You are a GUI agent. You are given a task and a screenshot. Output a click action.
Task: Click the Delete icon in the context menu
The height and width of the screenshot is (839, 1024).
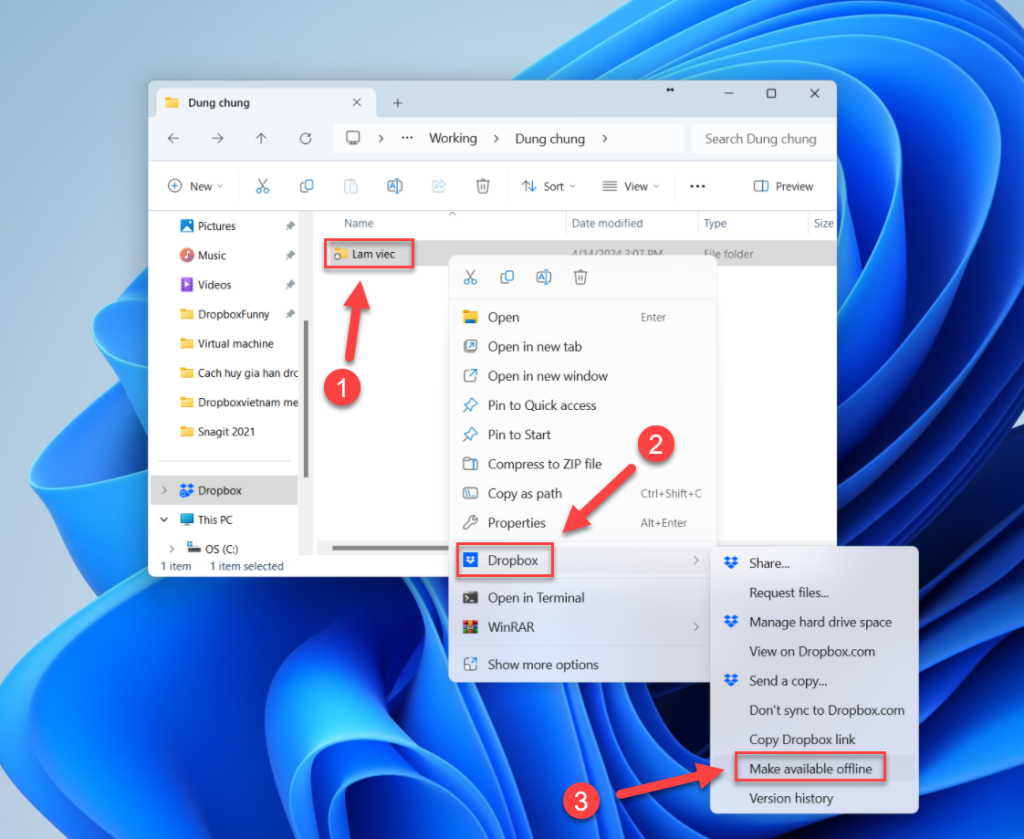[x=580, y=277]
